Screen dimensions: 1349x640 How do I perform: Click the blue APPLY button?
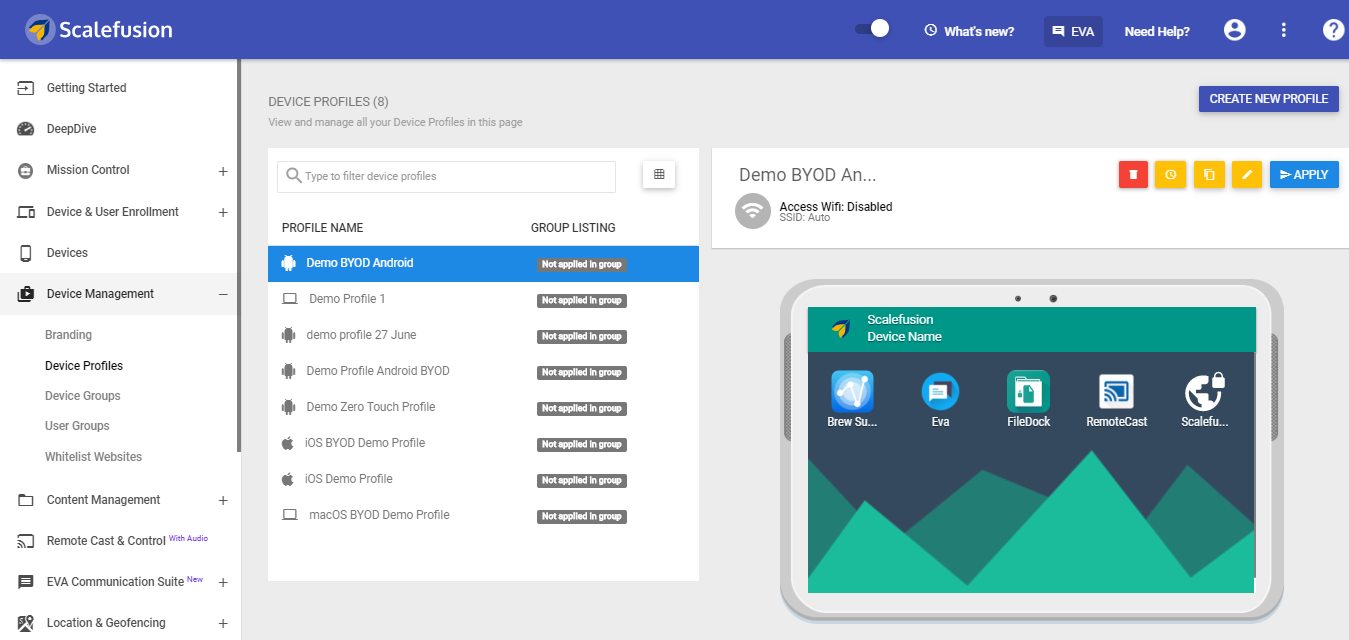coord(1304,174)
